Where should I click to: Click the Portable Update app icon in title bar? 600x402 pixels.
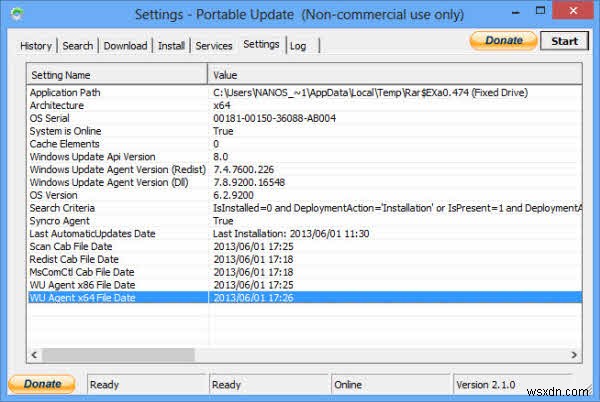17,14
